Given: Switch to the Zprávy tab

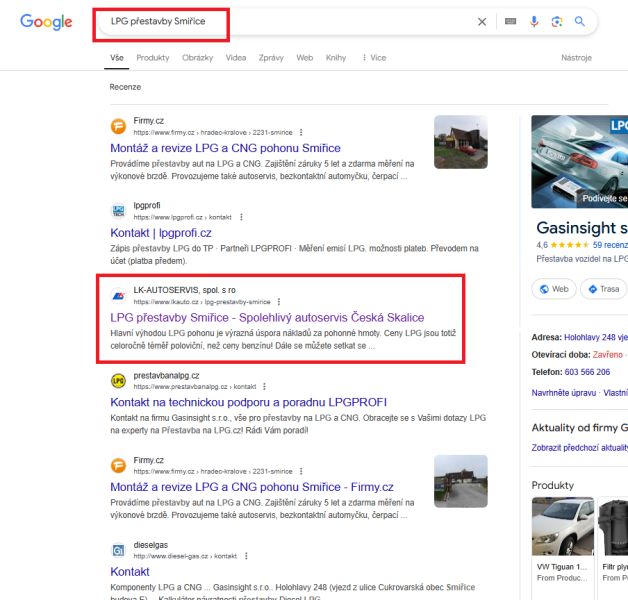Looking at the screenshot, I should tap(271, 58).
